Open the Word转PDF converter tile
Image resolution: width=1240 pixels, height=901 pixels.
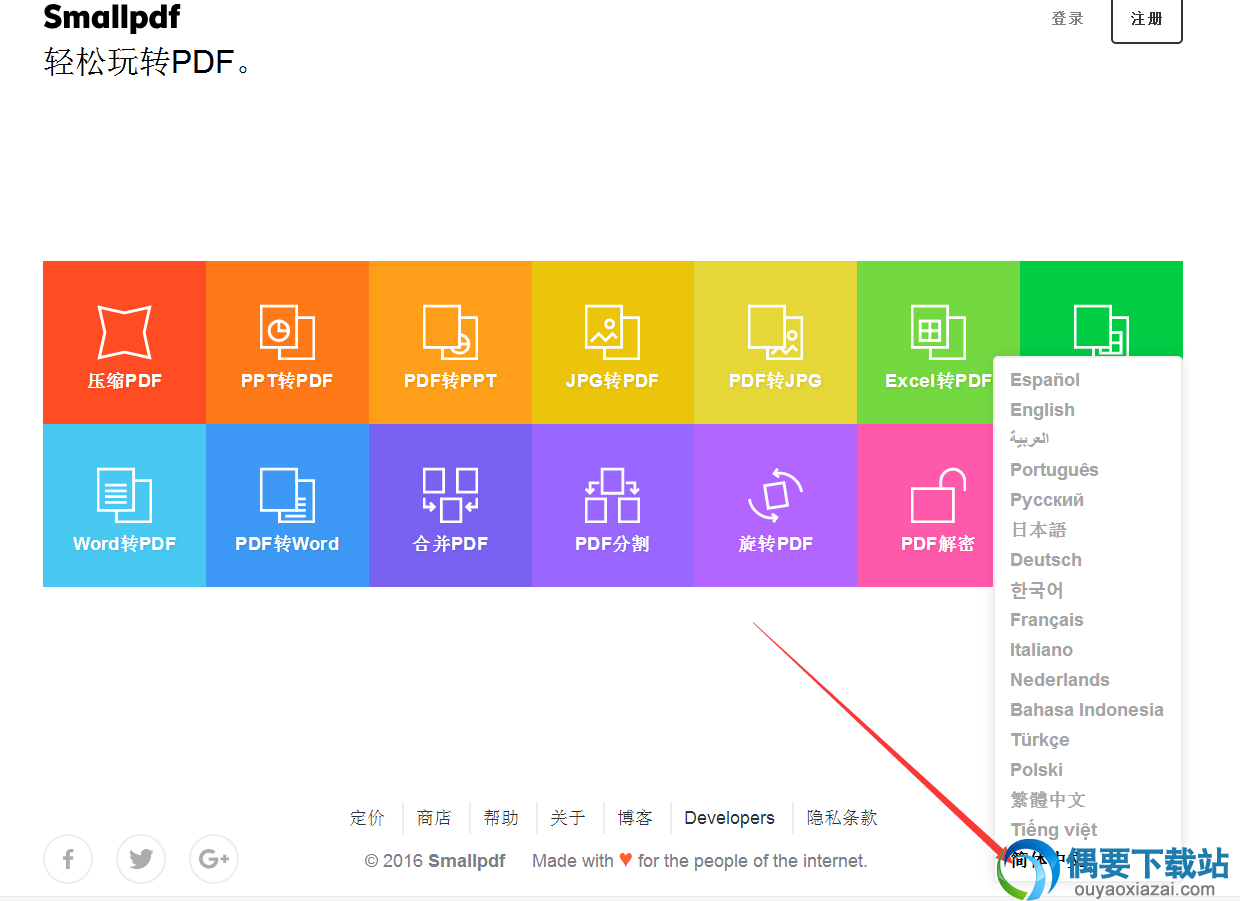tap(124, 505)
